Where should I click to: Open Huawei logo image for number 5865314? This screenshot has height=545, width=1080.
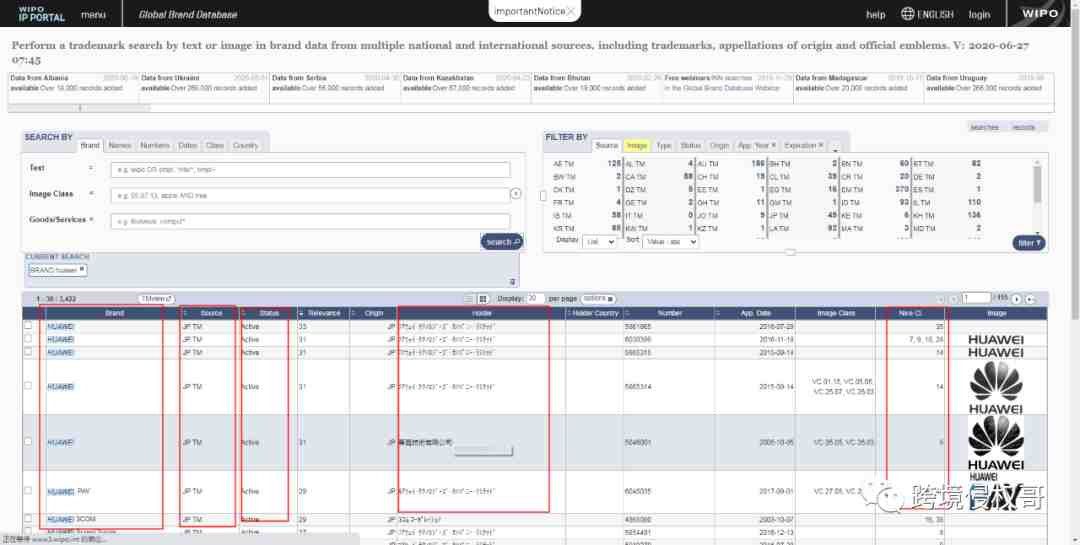[996, 387]
